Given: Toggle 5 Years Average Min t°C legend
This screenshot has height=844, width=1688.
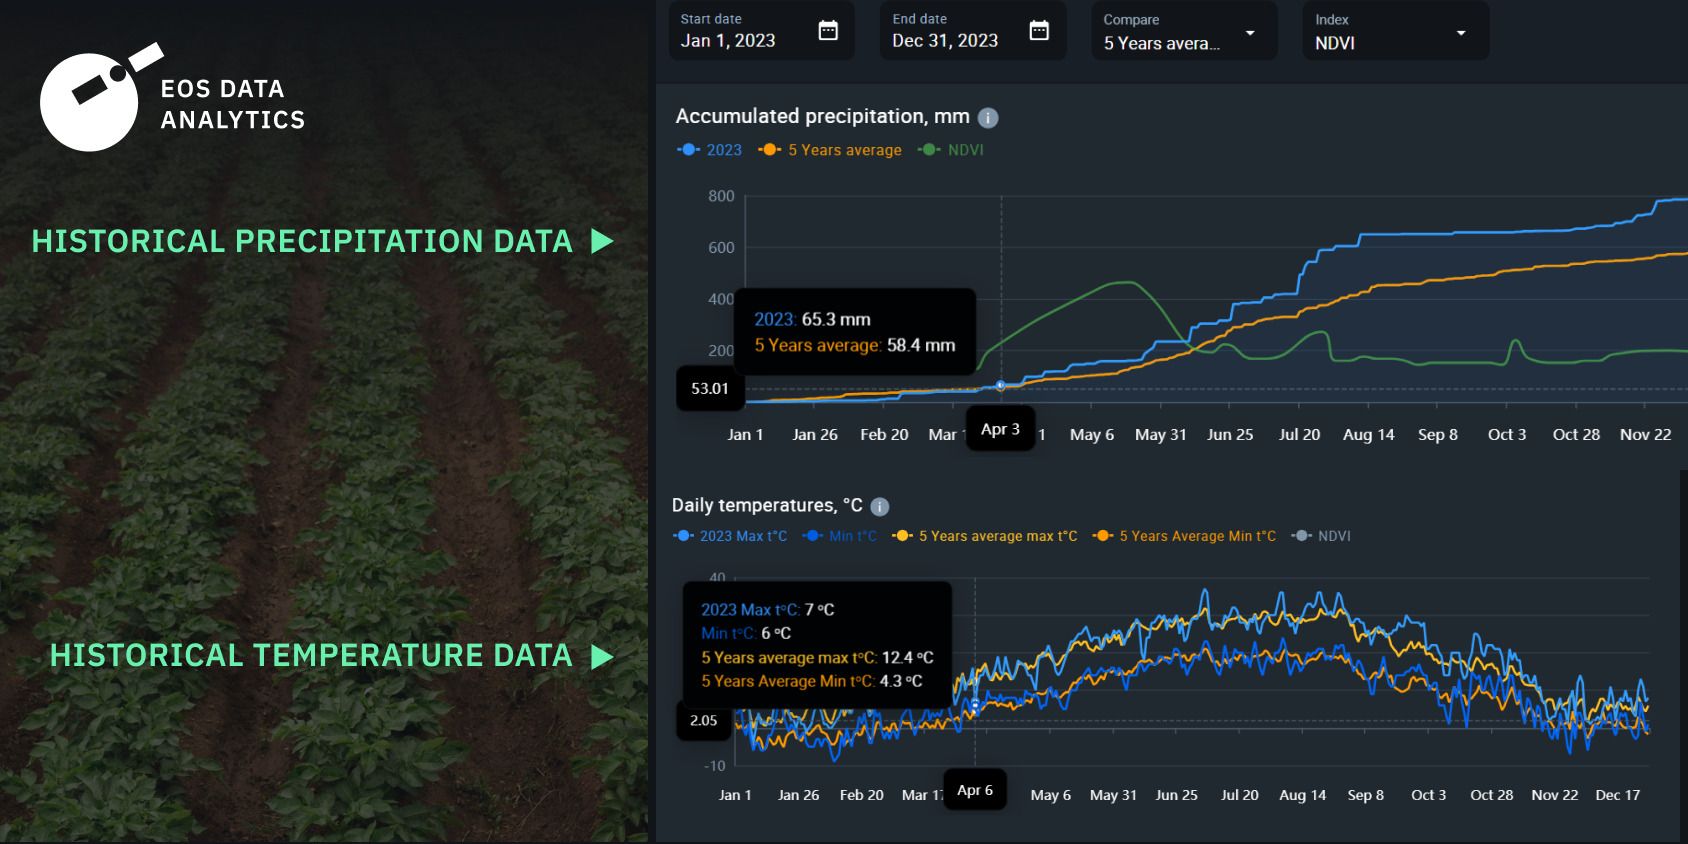Looking at the screenshot, I should point(1185,536).
